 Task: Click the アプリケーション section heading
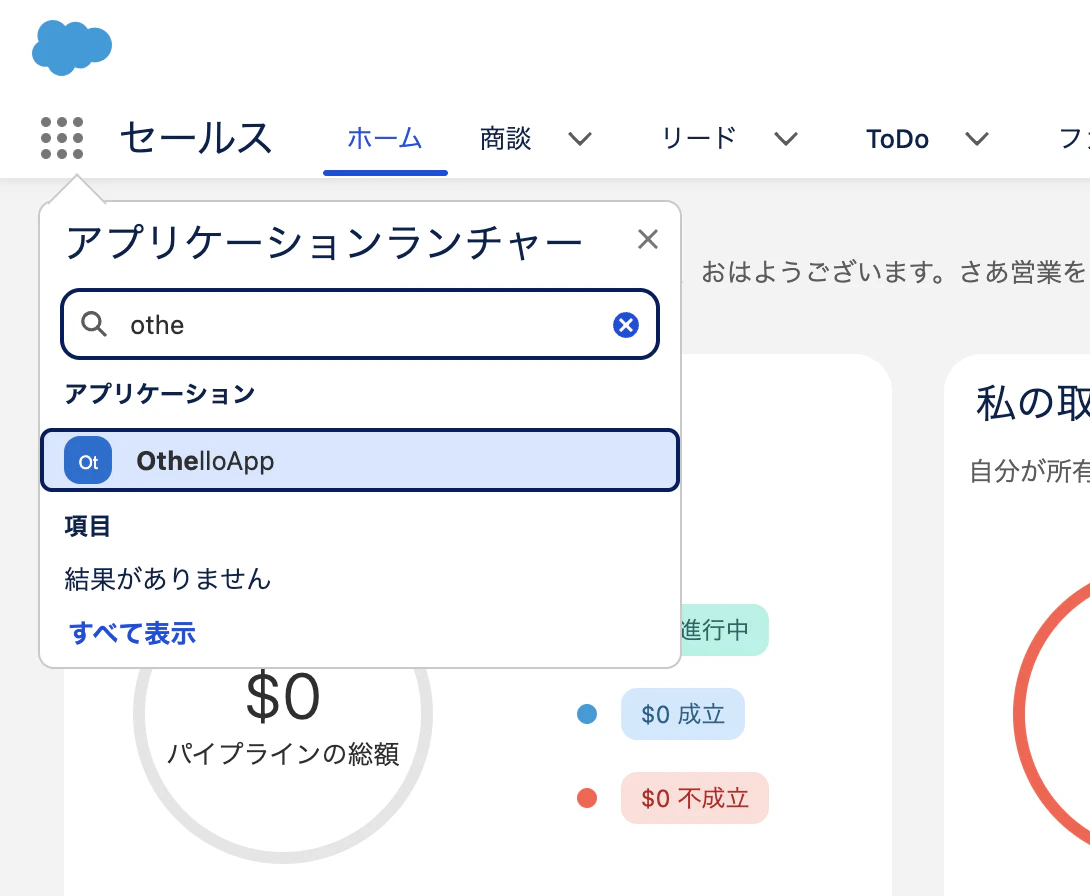point(160,393)
